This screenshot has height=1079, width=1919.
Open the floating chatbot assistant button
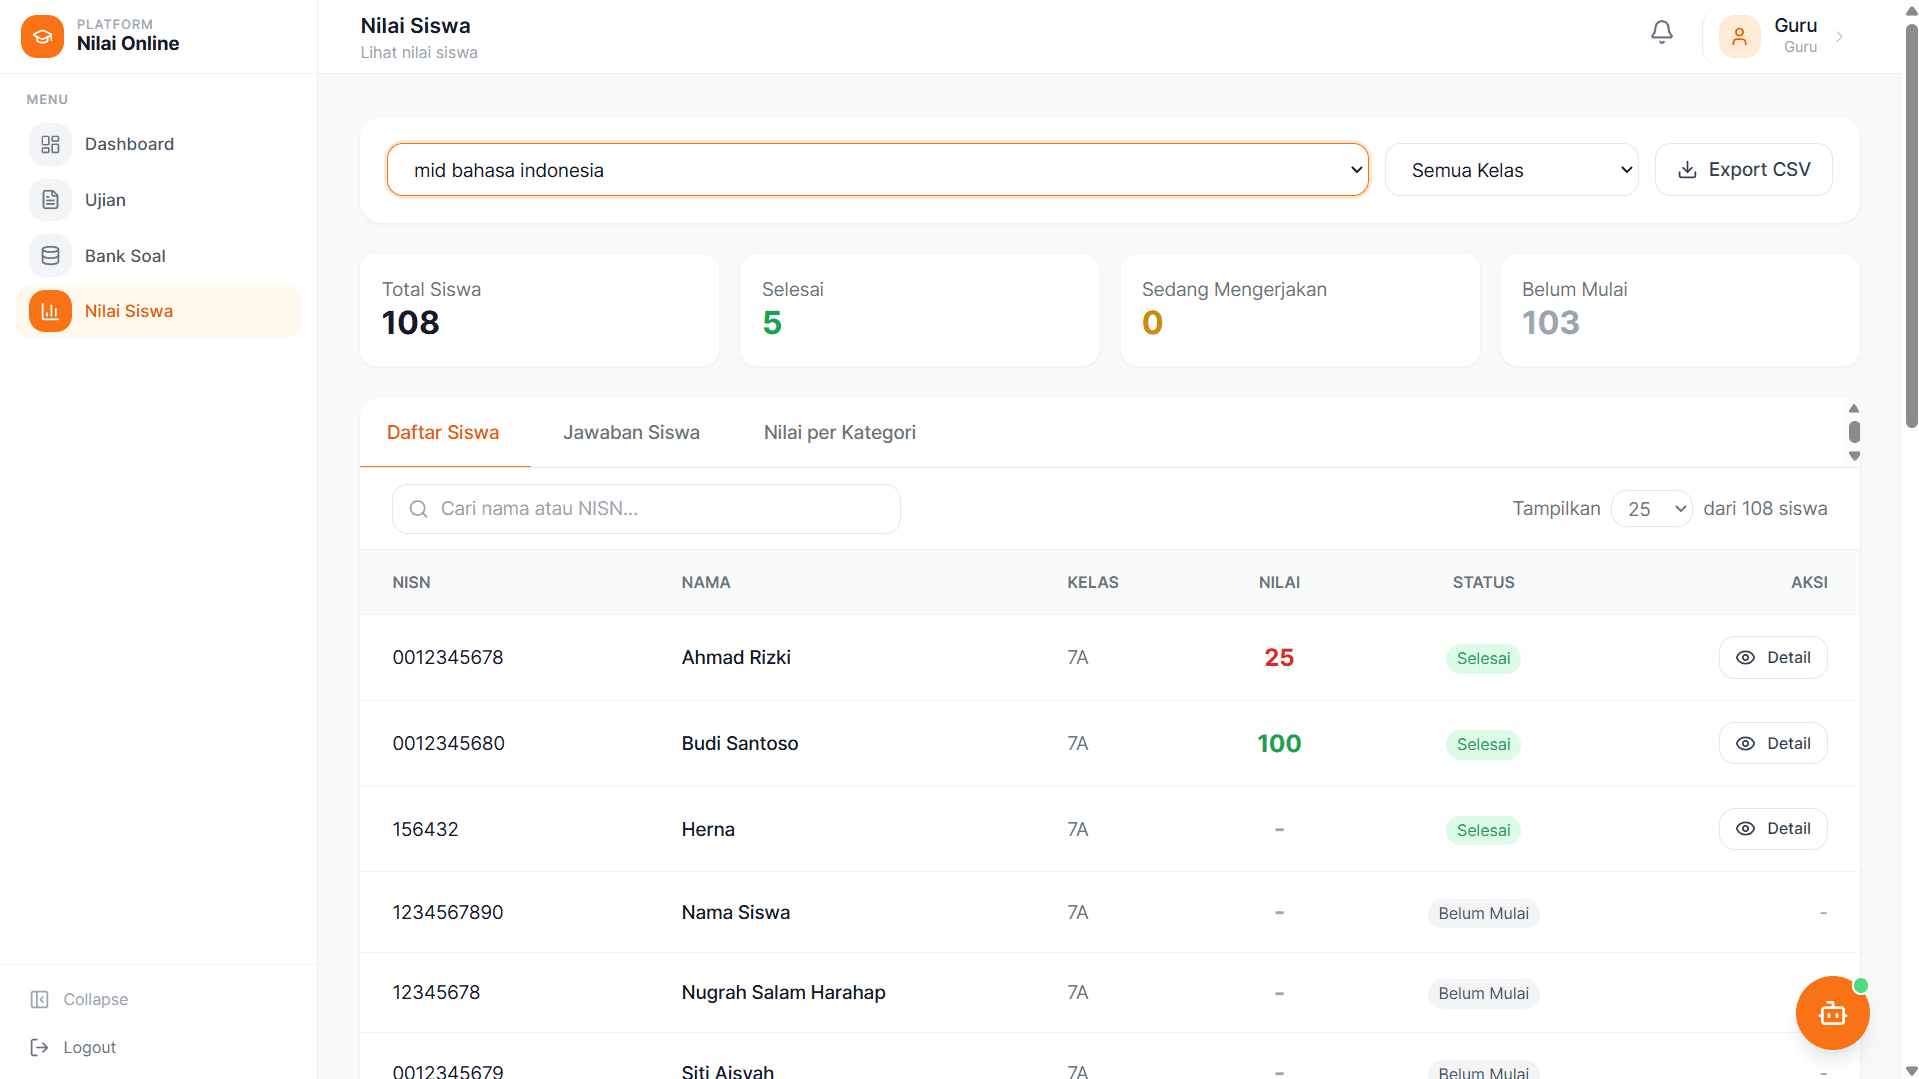coord(1832,1013)
